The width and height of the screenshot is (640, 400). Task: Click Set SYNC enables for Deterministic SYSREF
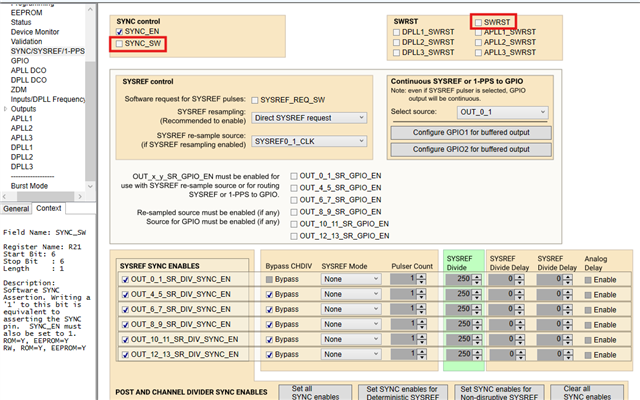402,392
